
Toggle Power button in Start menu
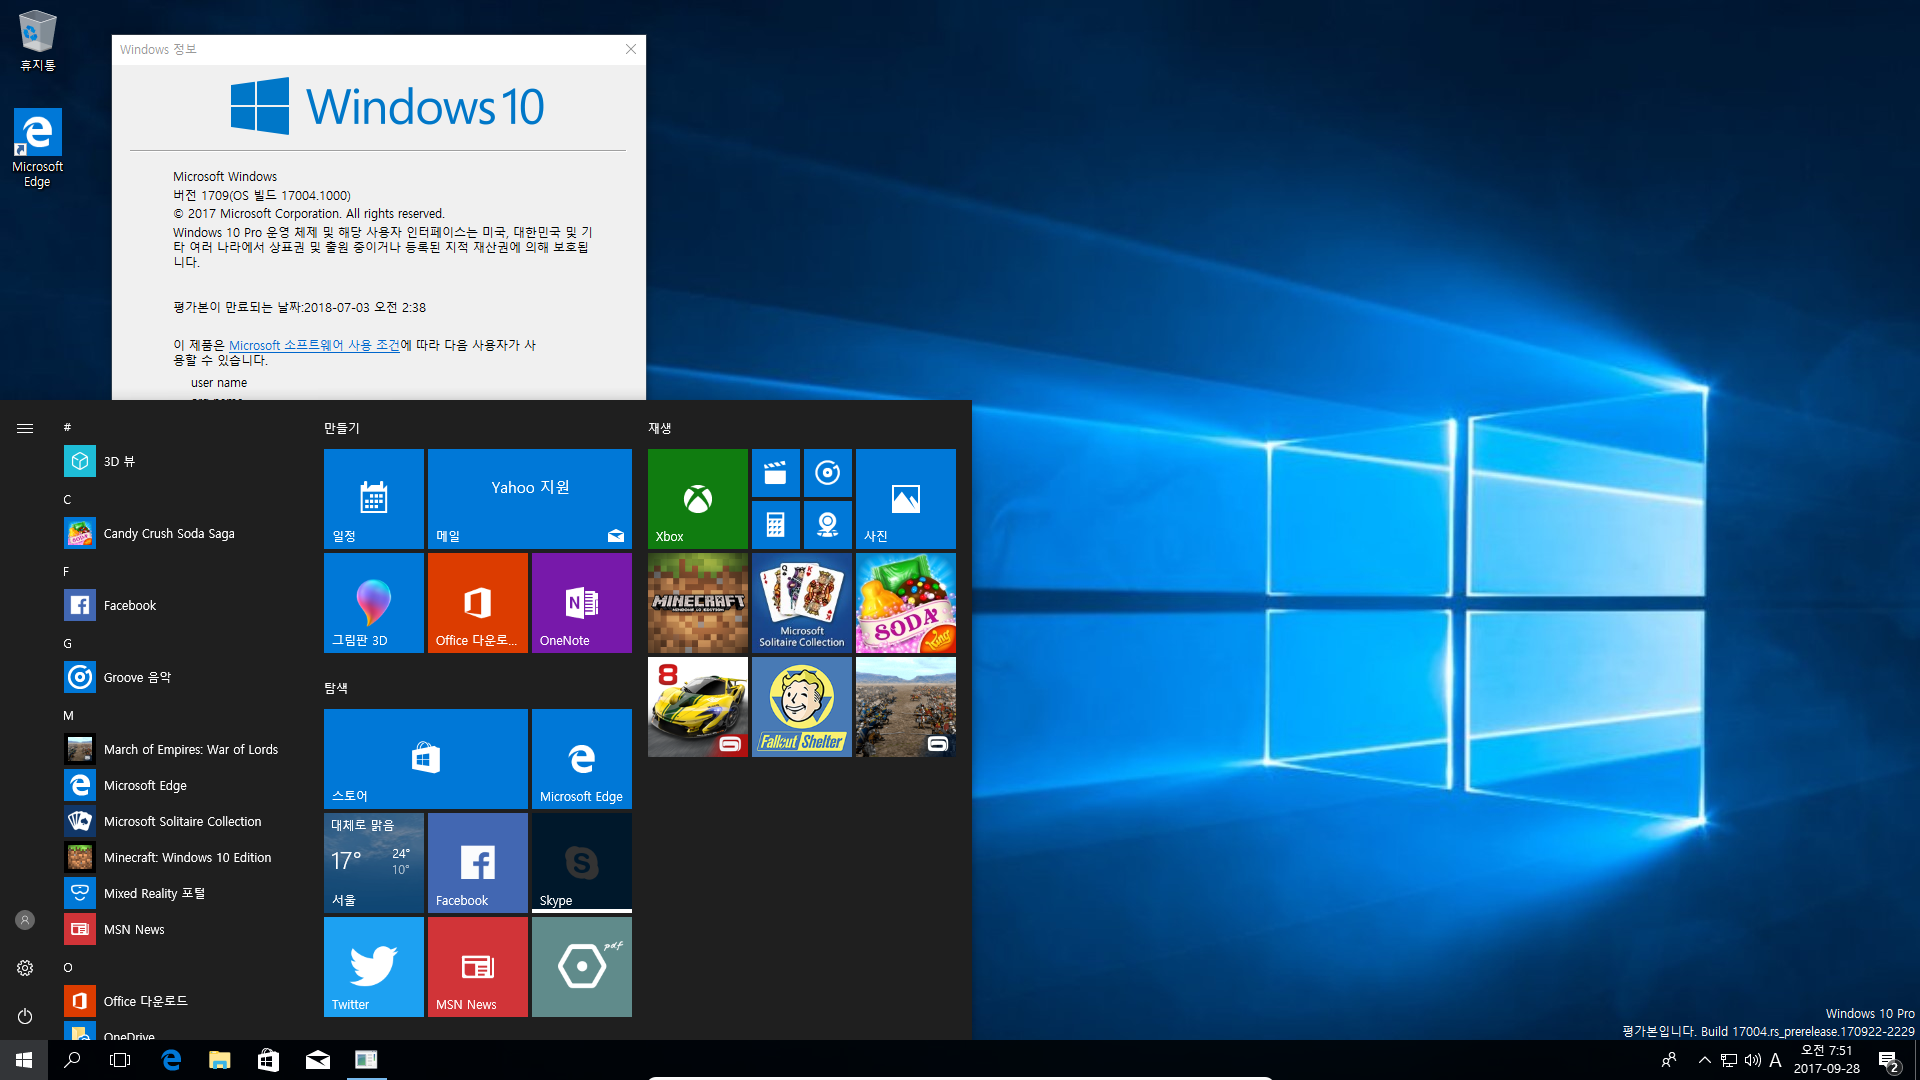coord(24,1015)
